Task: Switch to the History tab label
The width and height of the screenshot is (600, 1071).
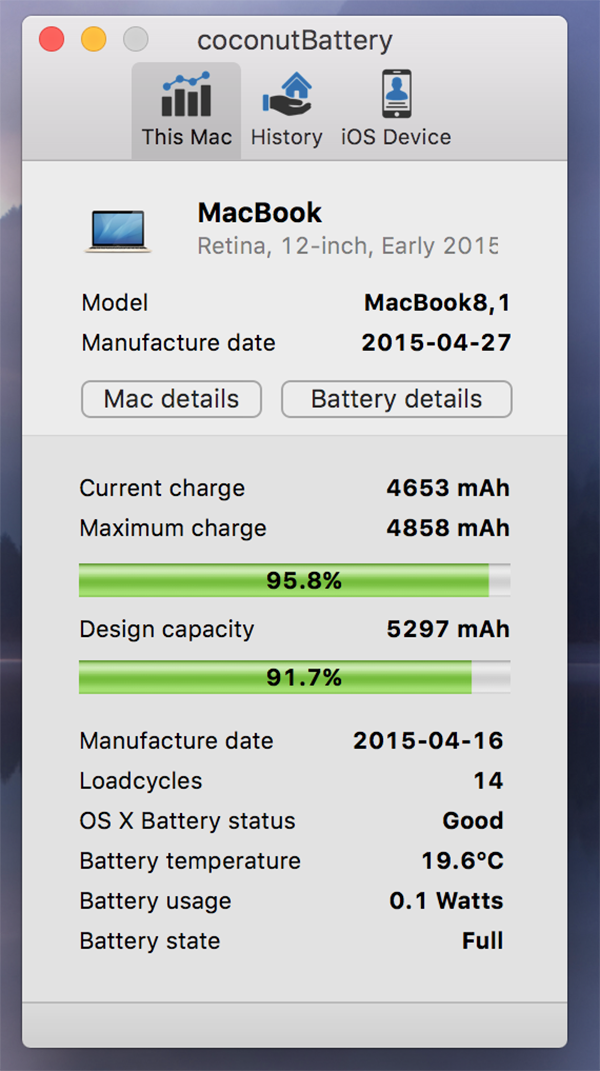Action: pos(286,137)
